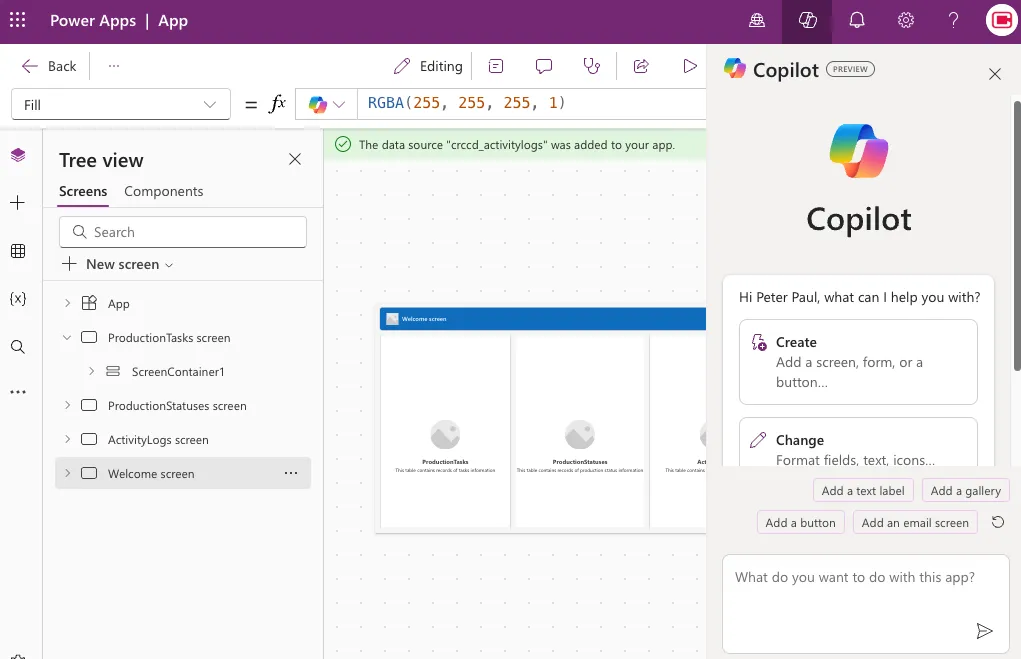Click the Preview app play icon
Image resolution: width=1021 pixels, height=659 pixels.
(690, 66)
